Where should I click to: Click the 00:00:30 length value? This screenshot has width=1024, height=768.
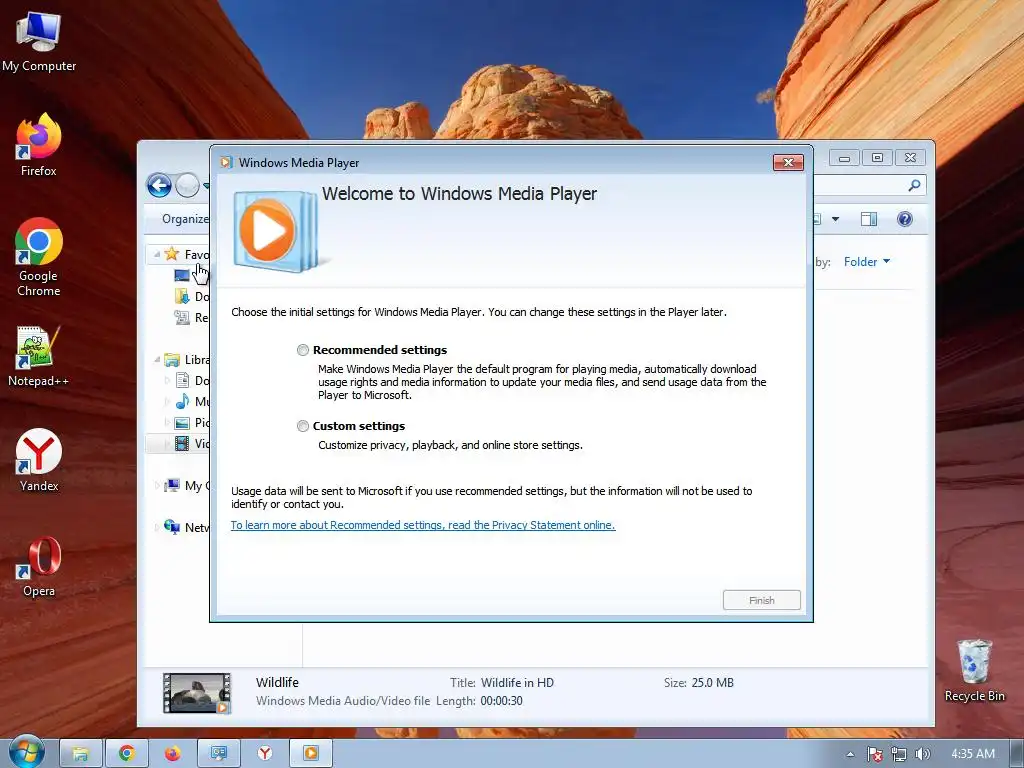(502, 701)
